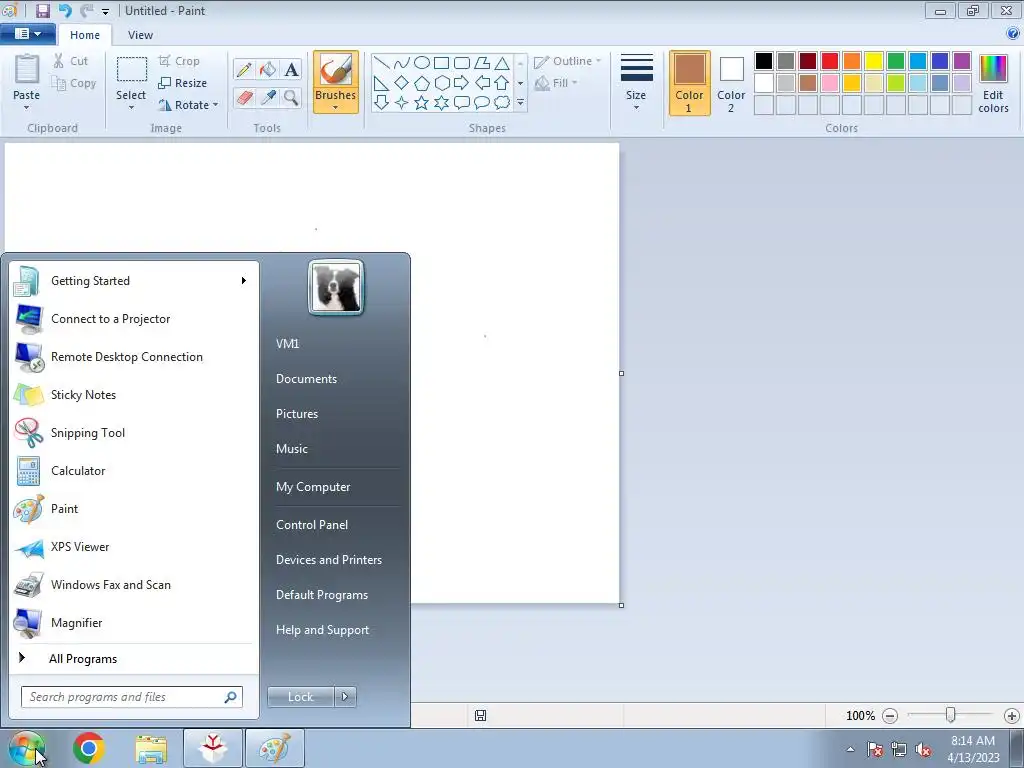Image resolution: width=1024 pixels, height=768 pixels.
Task: Click Edit colors button
Action: 993,83
